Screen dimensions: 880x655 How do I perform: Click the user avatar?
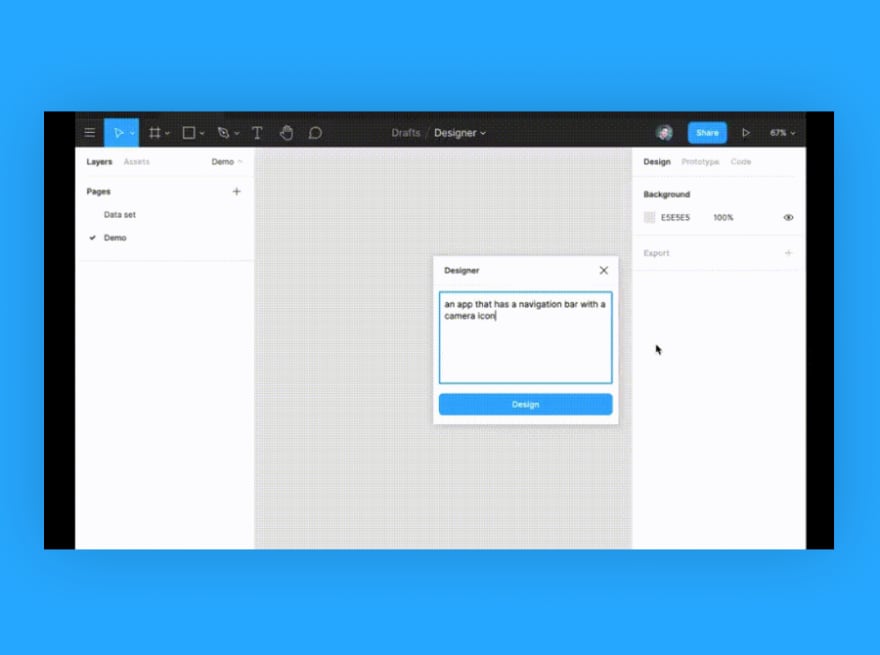pyautogui.click(x=664, y=132)
